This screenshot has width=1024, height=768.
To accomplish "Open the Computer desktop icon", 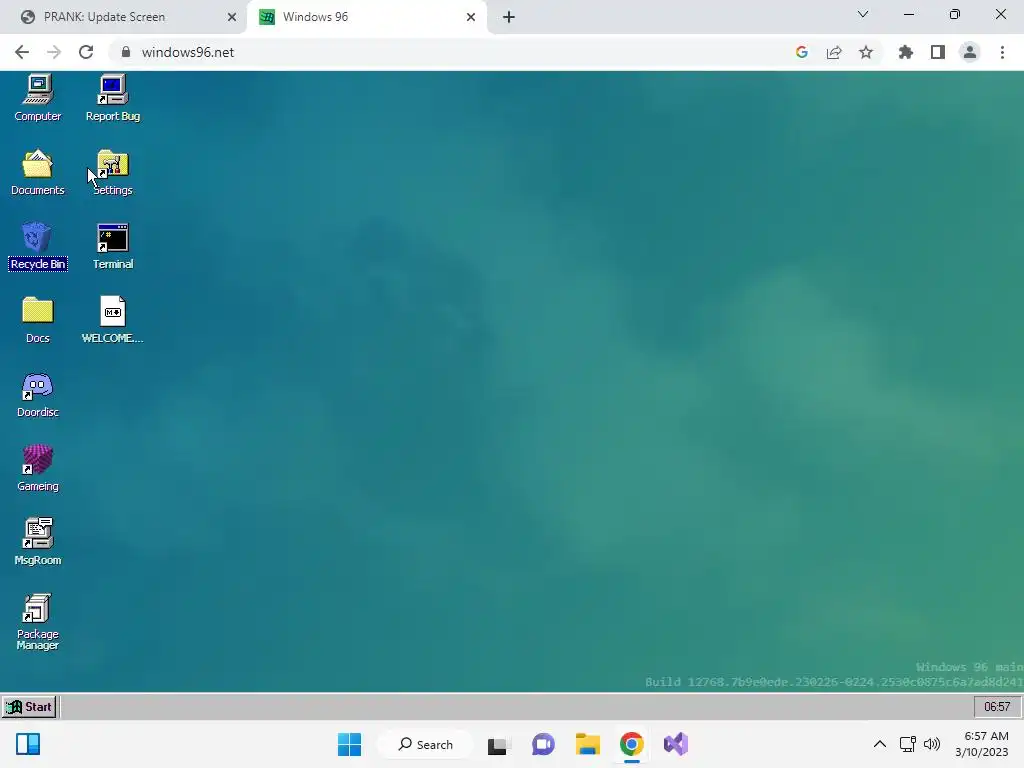I will point(38,98).
